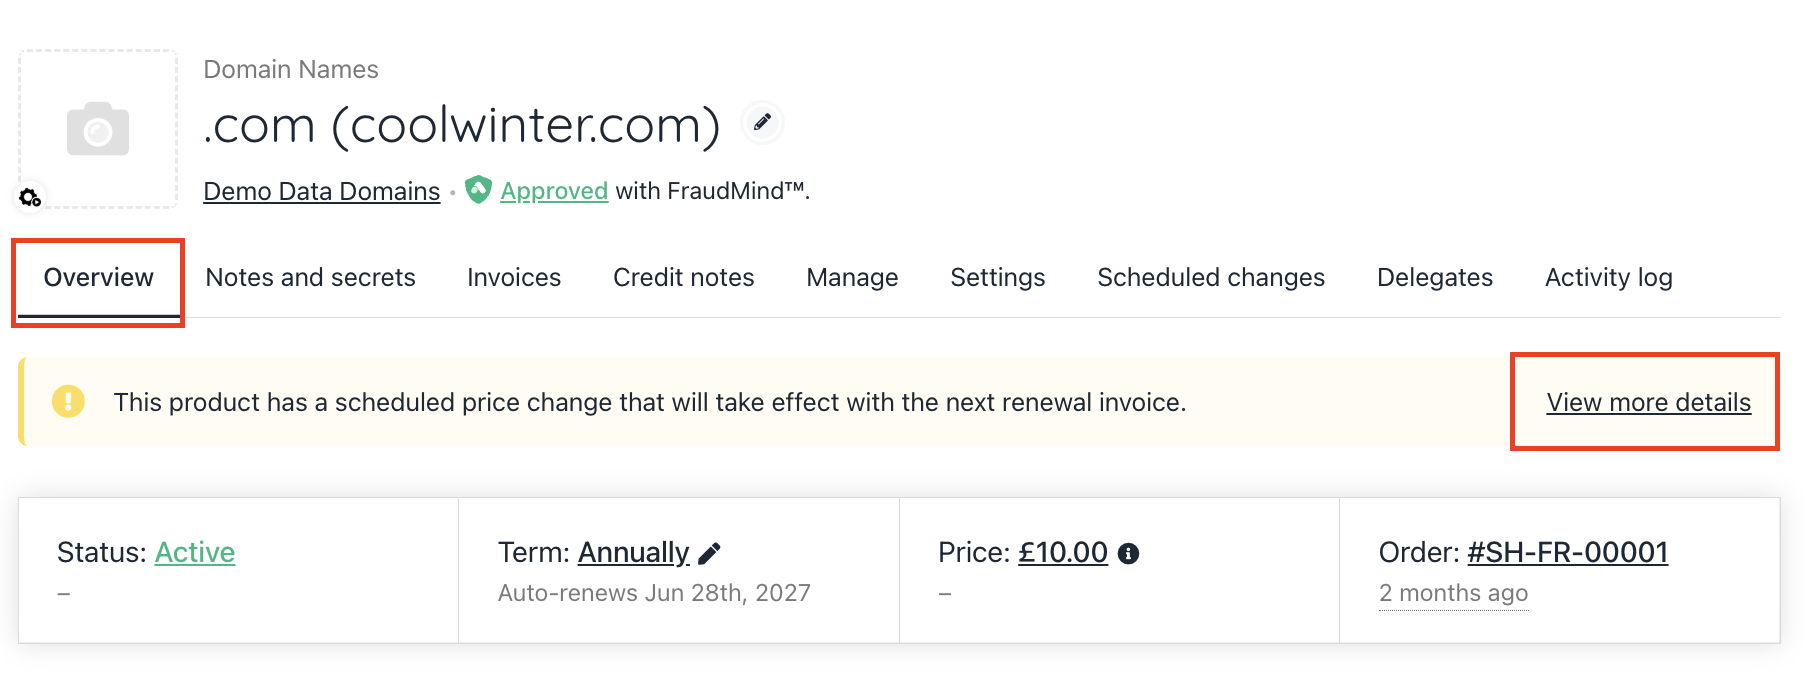Screen dimensions: 1810x684
Task: Open the Invoices tab
Action: pyautogui.click(x=514, y=277)
